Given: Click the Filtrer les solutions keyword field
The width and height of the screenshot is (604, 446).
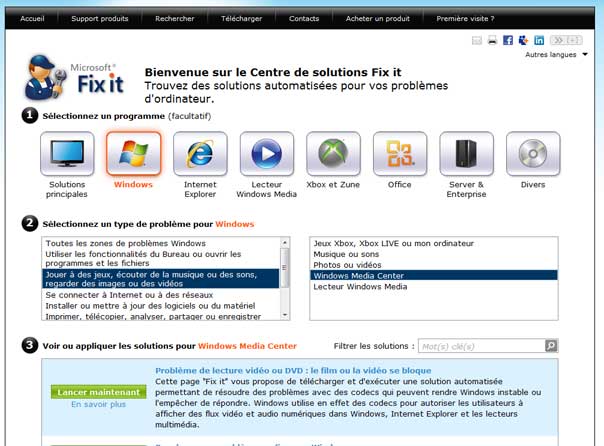Looking at the screenshot, I should click(x=482, y=346).
